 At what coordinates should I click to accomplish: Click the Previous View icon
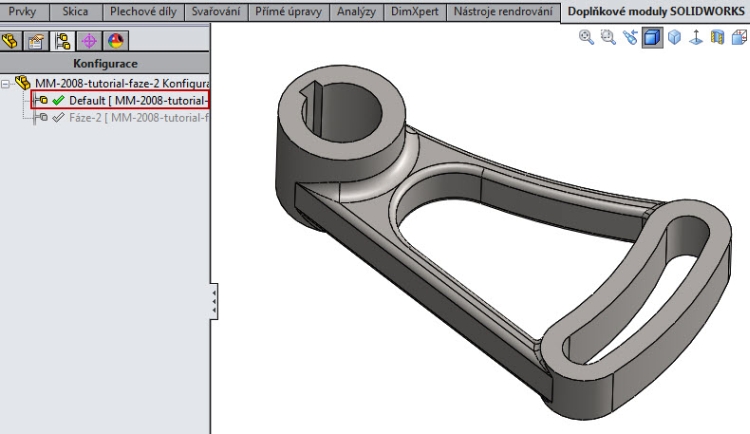coord(630,37)
